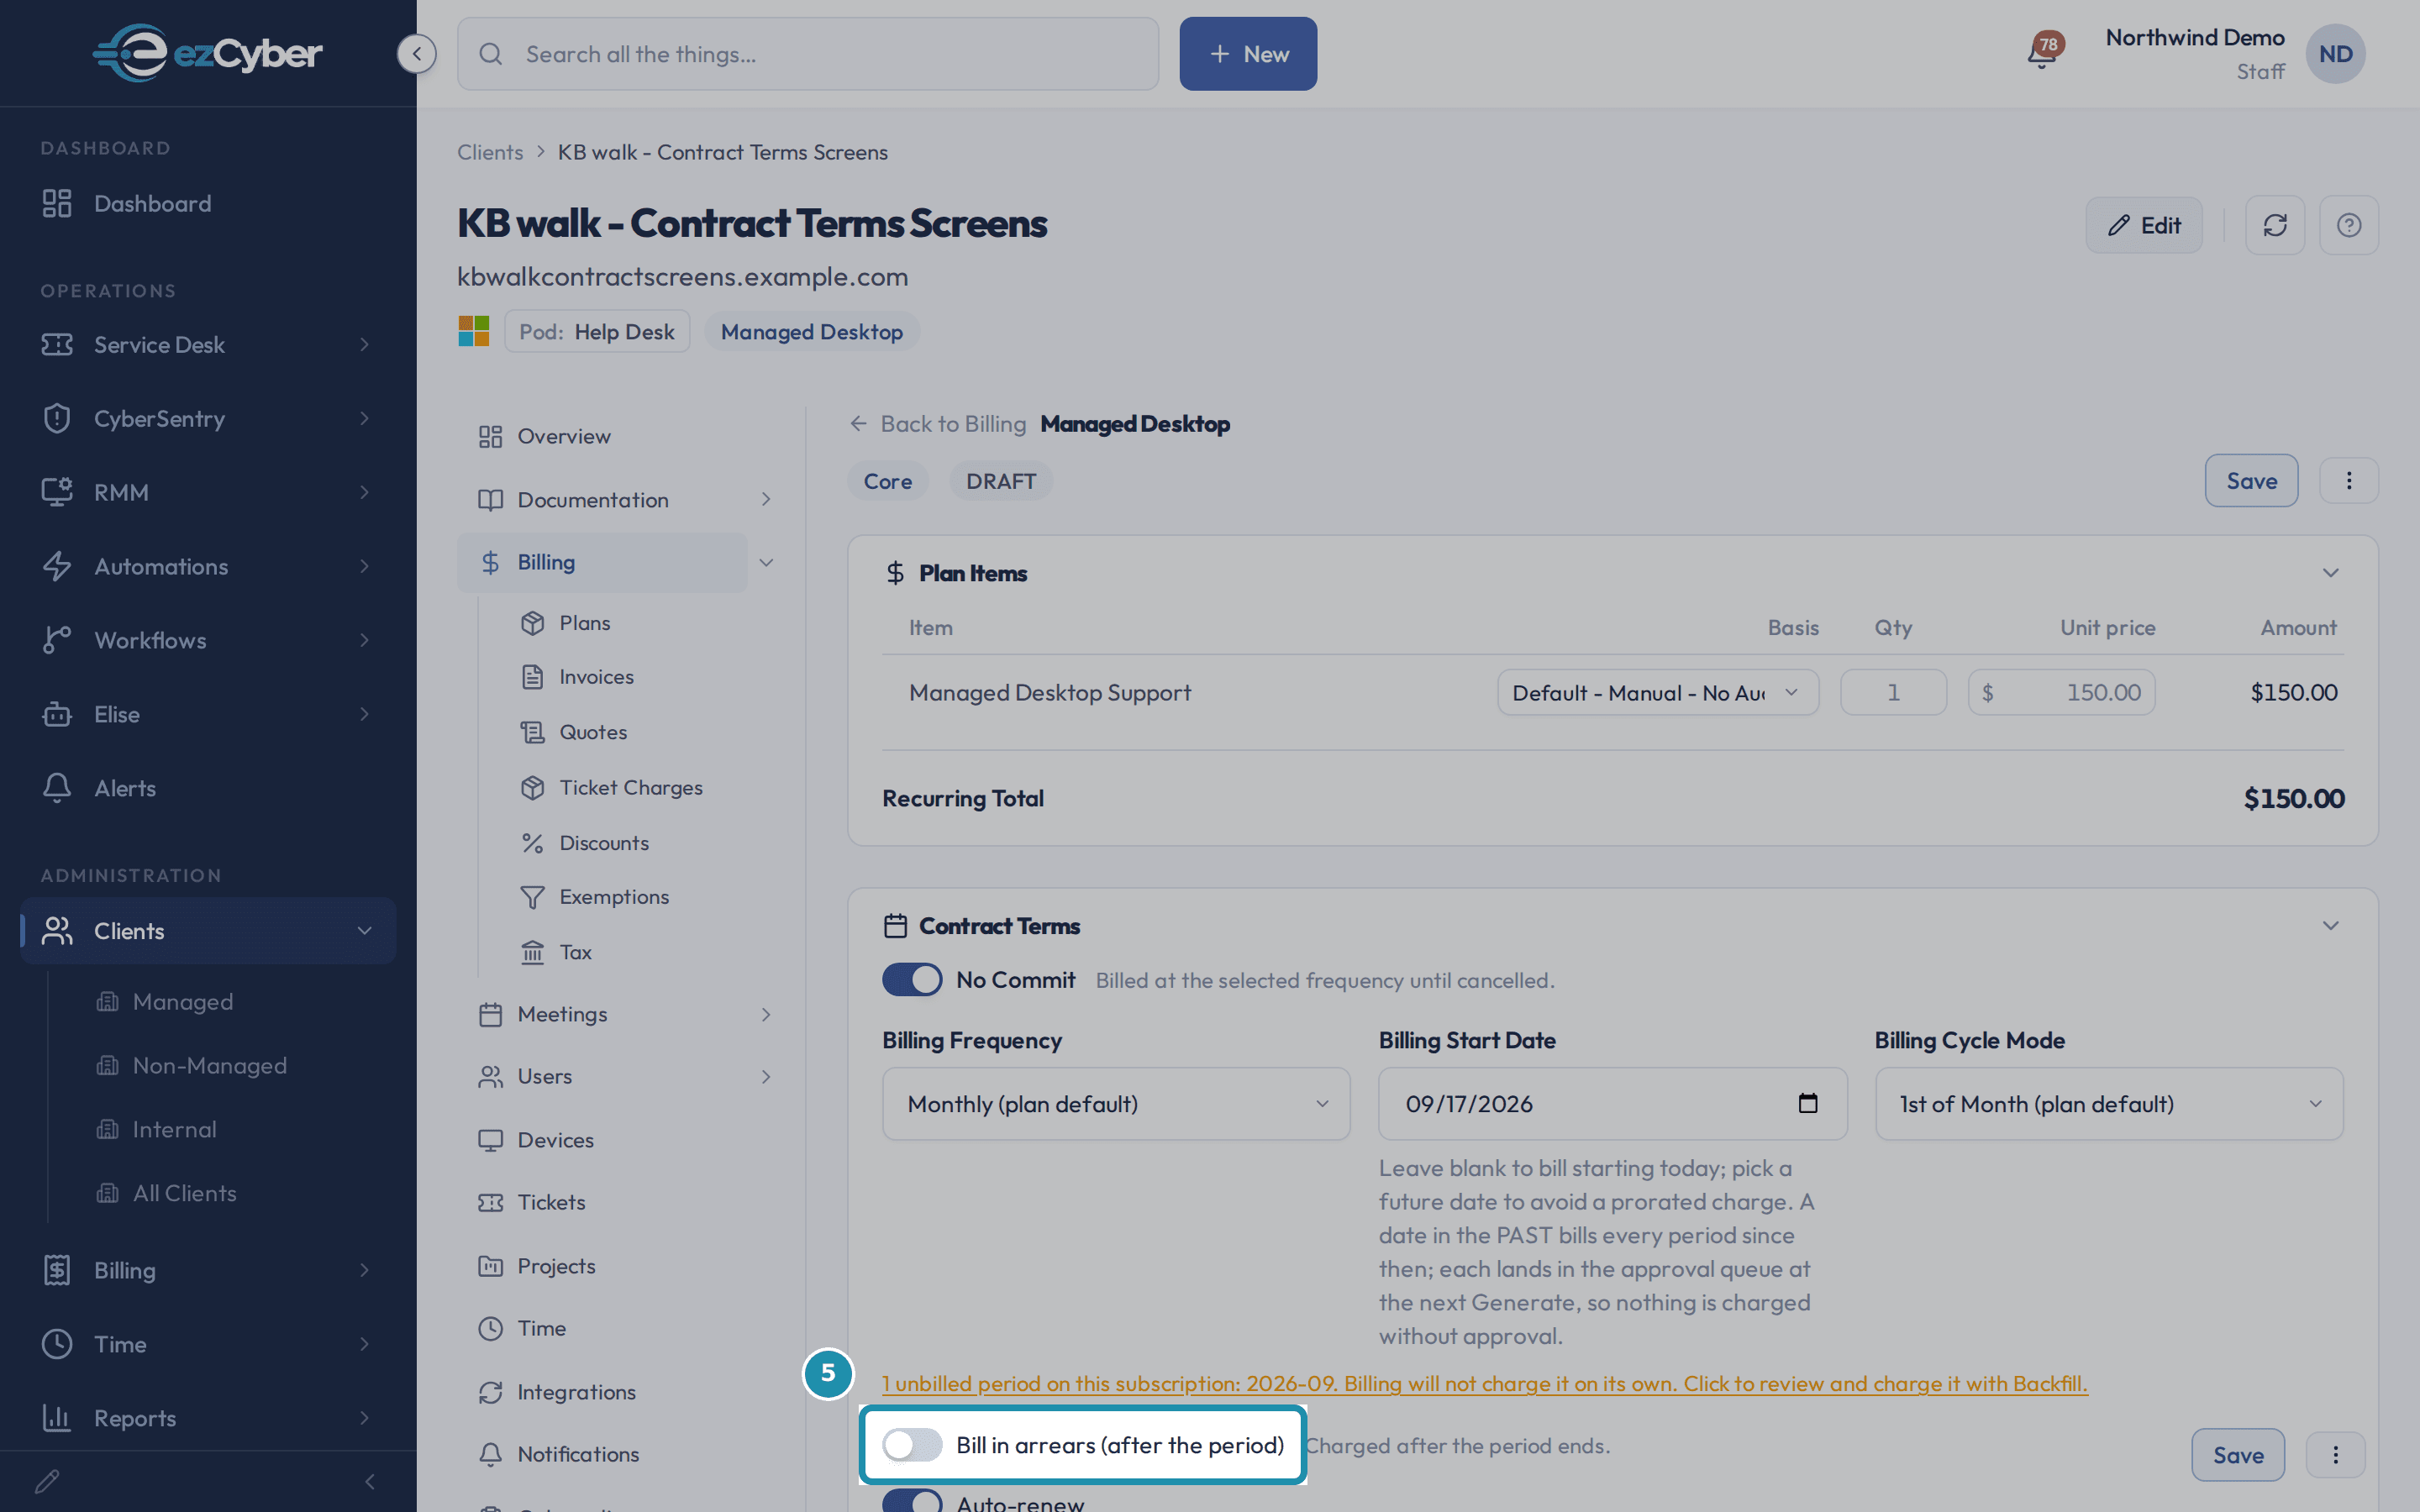This screenshot has width=2420, height=1512.
Task: Click the Integrations sync icon
Action: click(x=490, y=1392)
